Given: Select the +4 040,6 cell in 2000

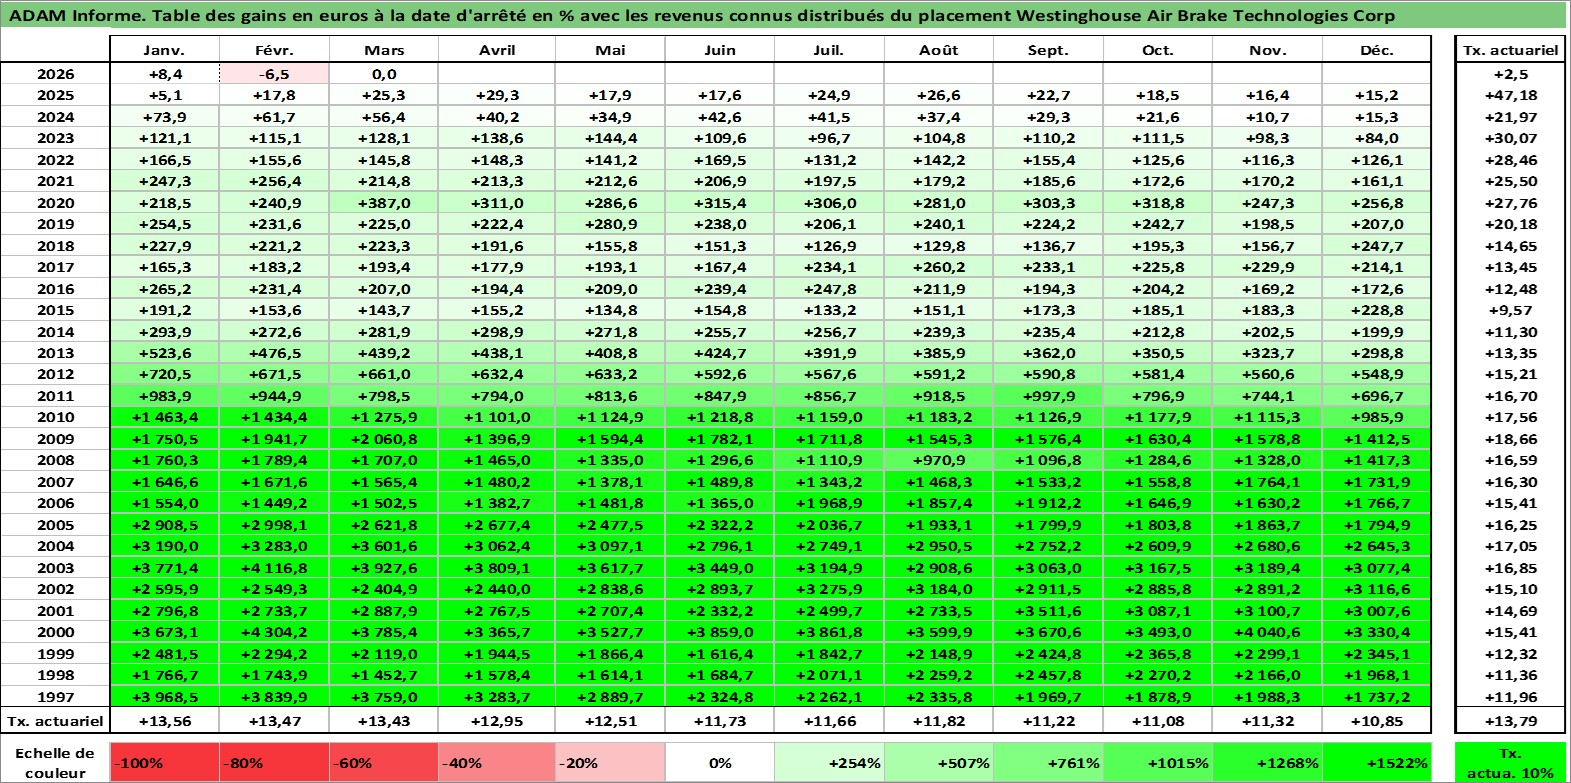Looking at the screenshot, I should point(1267,632).
